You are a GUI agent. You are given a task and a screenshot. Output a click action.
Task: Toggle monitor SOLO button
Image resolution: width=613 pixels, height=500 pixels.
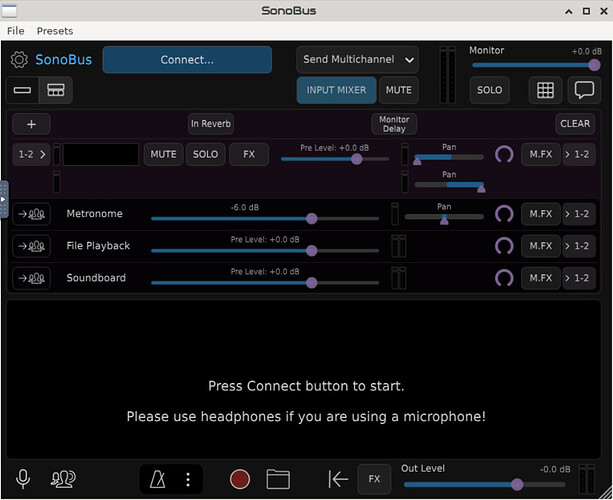[x=489, y=90]
